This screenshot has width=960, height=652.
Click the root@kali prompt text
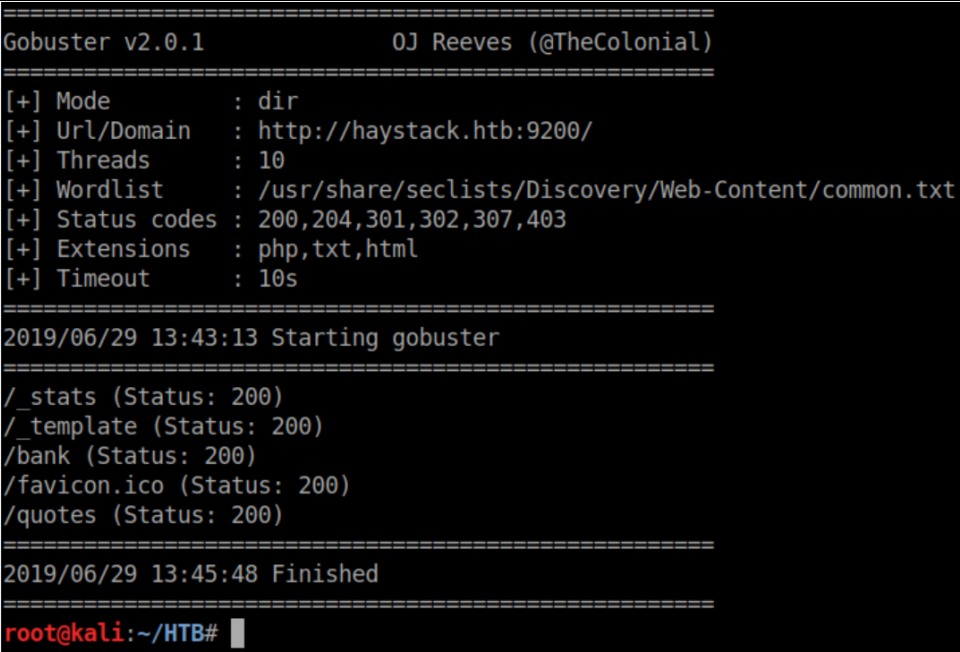coord(63,633)
